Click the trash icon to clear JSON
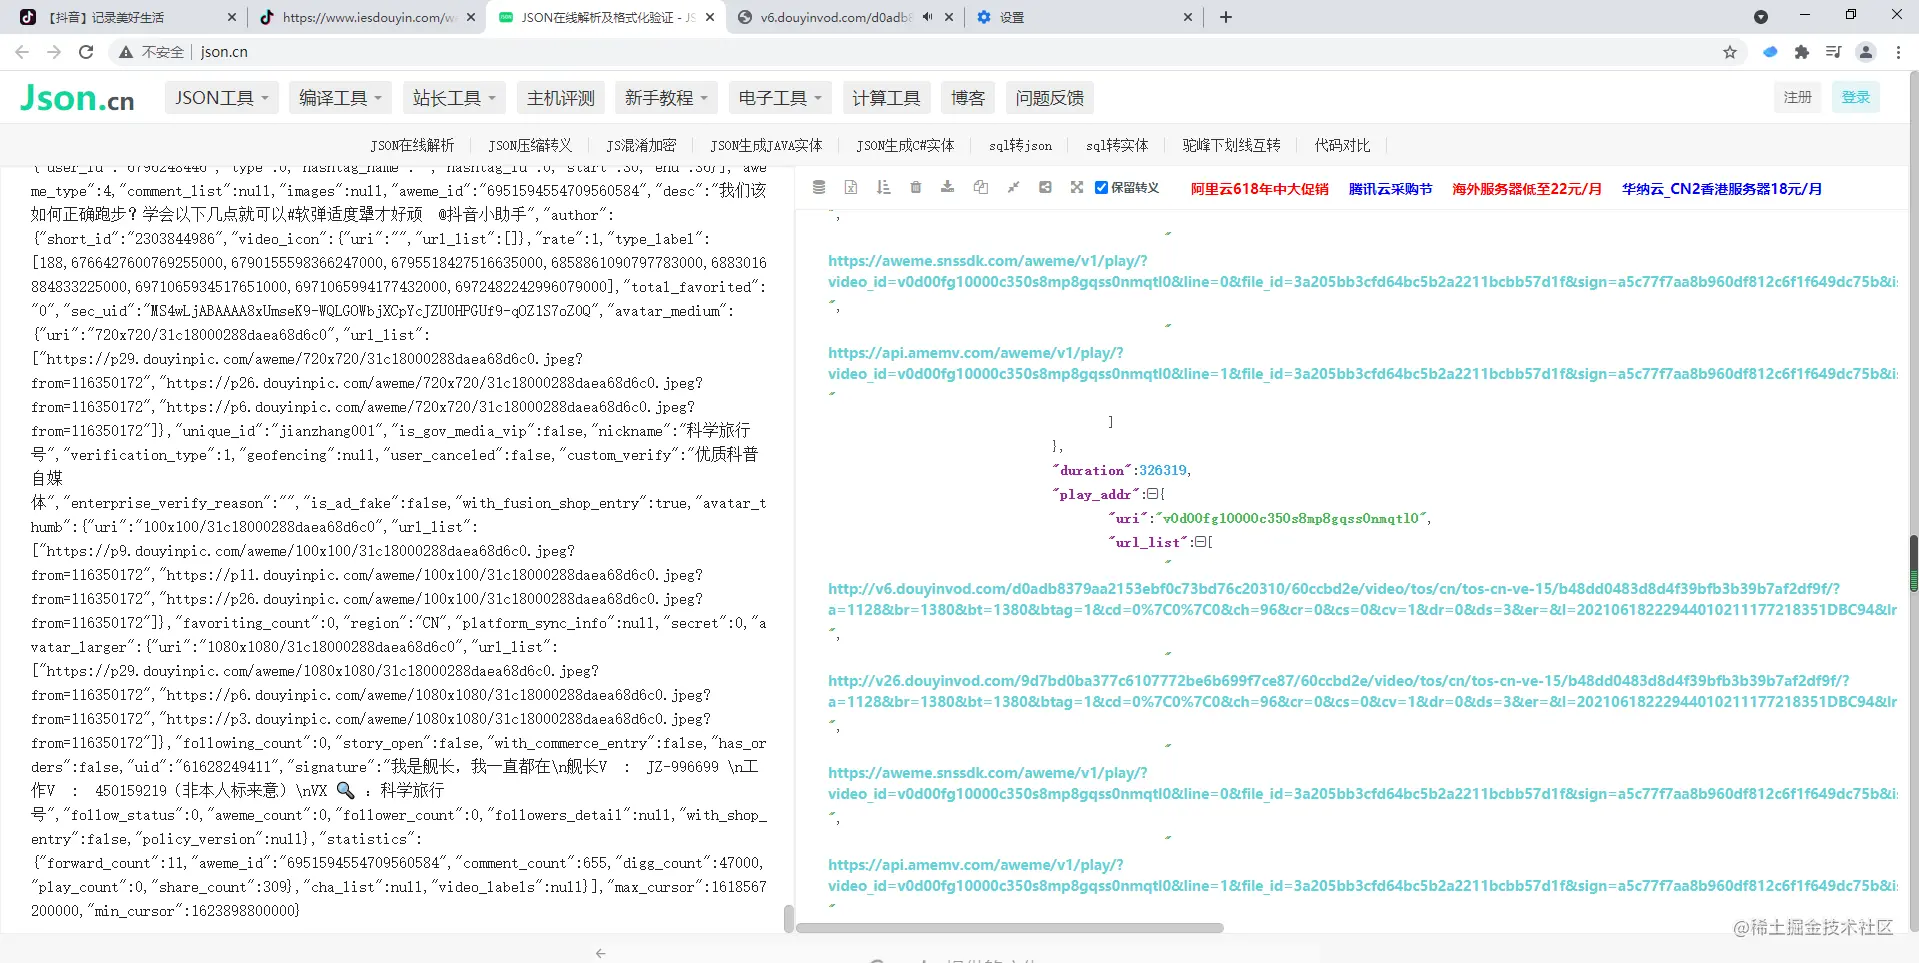This screenshot has height=963, width=1919. (915, 187)
